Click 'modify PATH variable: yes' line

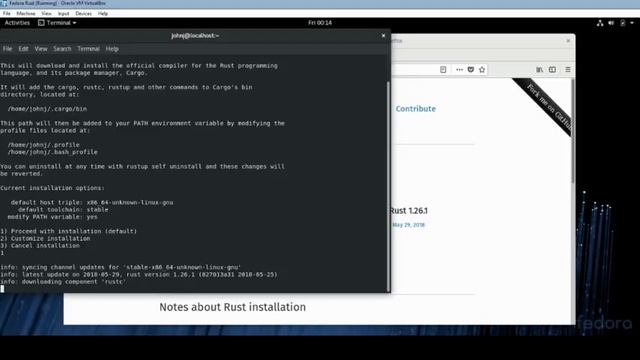pos(53,217)
